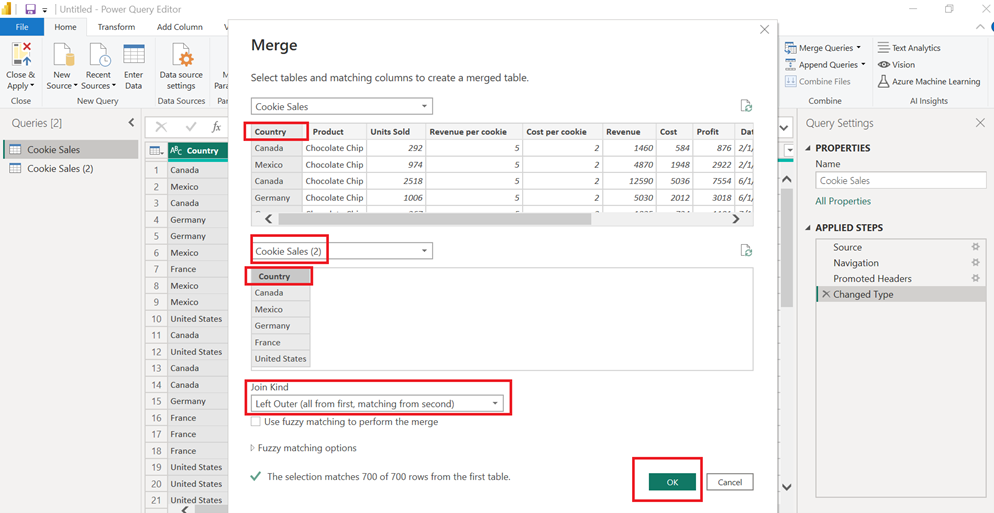This screenshot has height=513, width=994.
Task: Click row 4 Germany cell in data grid
Action: tap(197, 219)
